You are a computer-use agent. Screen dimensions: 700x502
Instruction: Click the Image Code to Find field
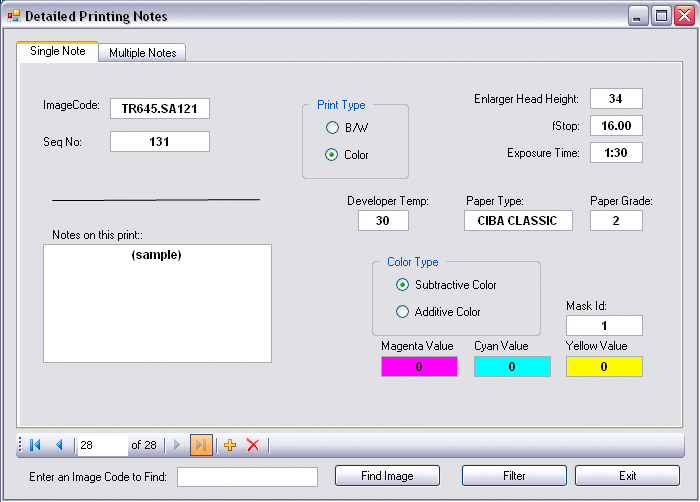click(x=247, y=477)
